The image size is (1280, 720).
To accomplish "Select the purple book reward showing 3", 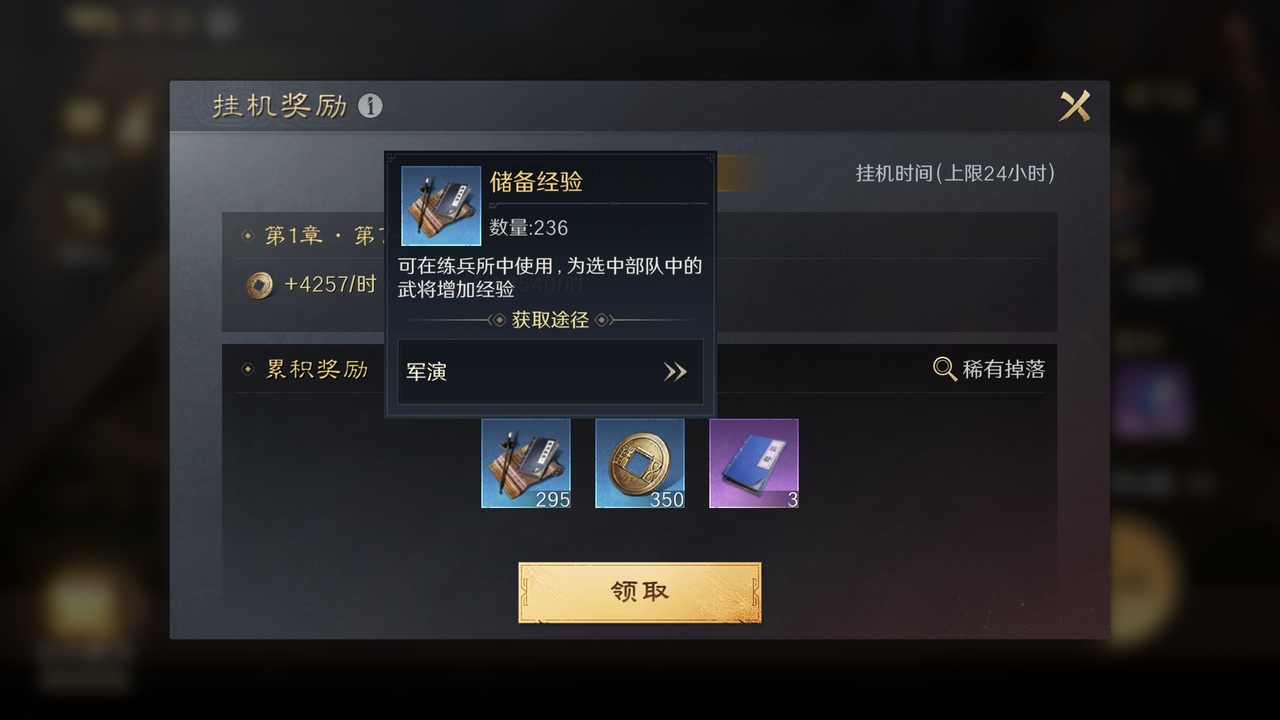I will pos(754,463).
